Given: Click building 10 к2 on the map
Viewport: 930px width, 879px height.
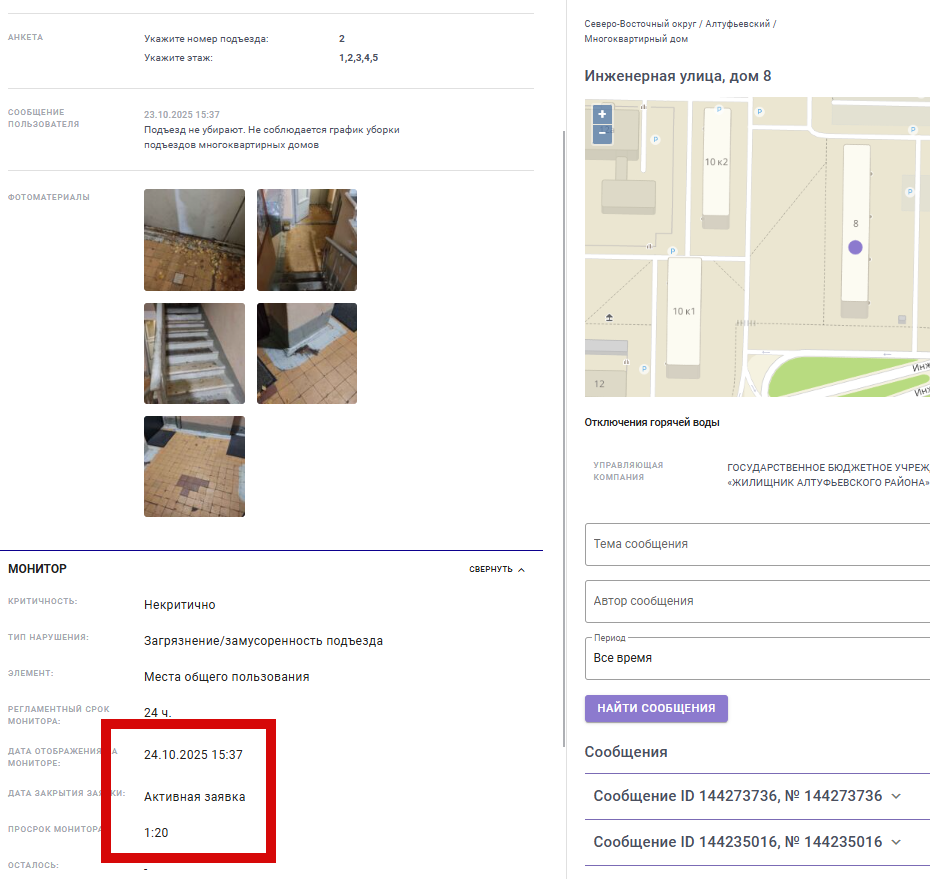Looking at the screenshot, I should coord(716,162).
